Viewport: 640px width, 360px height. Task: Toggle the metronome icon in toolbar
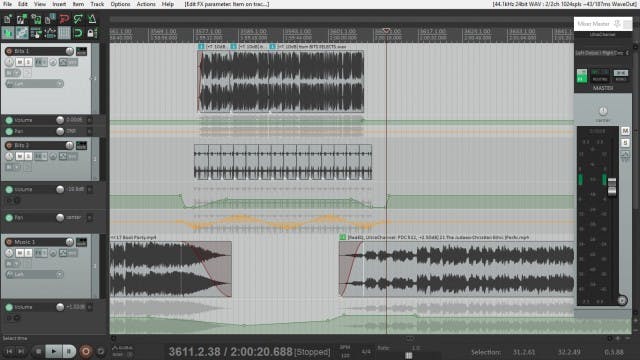(x=92, y=19)
